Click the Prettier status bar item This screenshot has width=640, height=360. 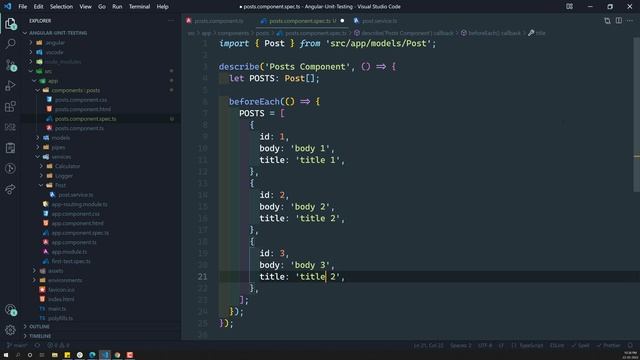[x=608, y=345]
